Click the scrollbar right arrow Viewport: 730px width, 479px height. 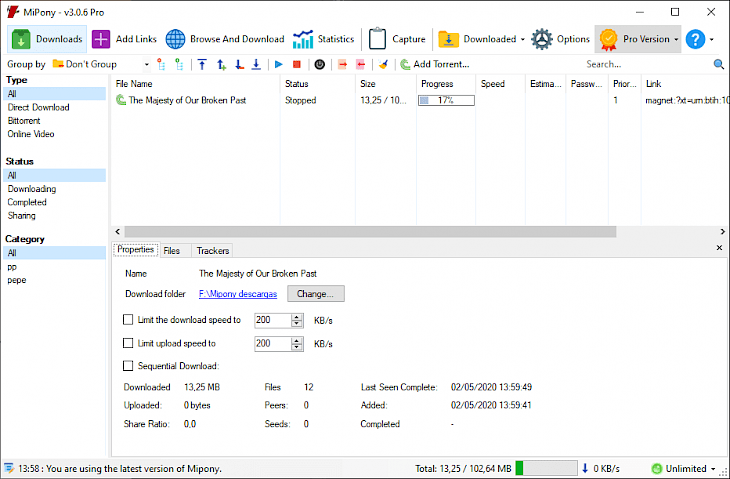(723, 231)
